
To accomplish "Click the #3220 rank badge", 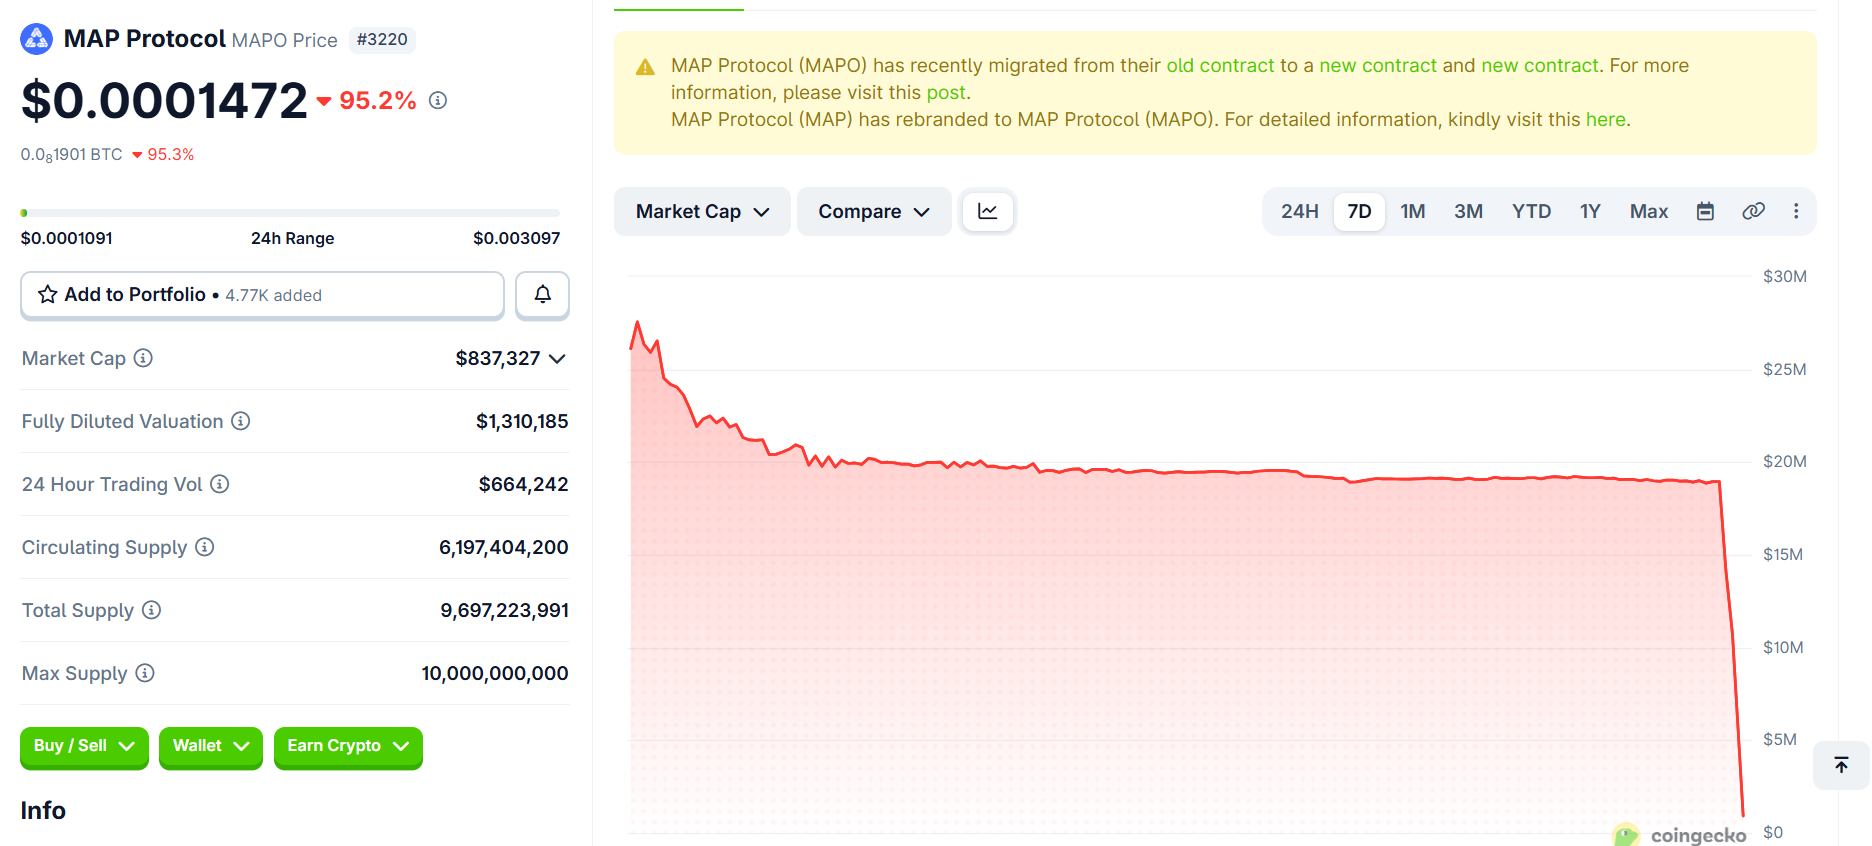I will tap(383, 40).
